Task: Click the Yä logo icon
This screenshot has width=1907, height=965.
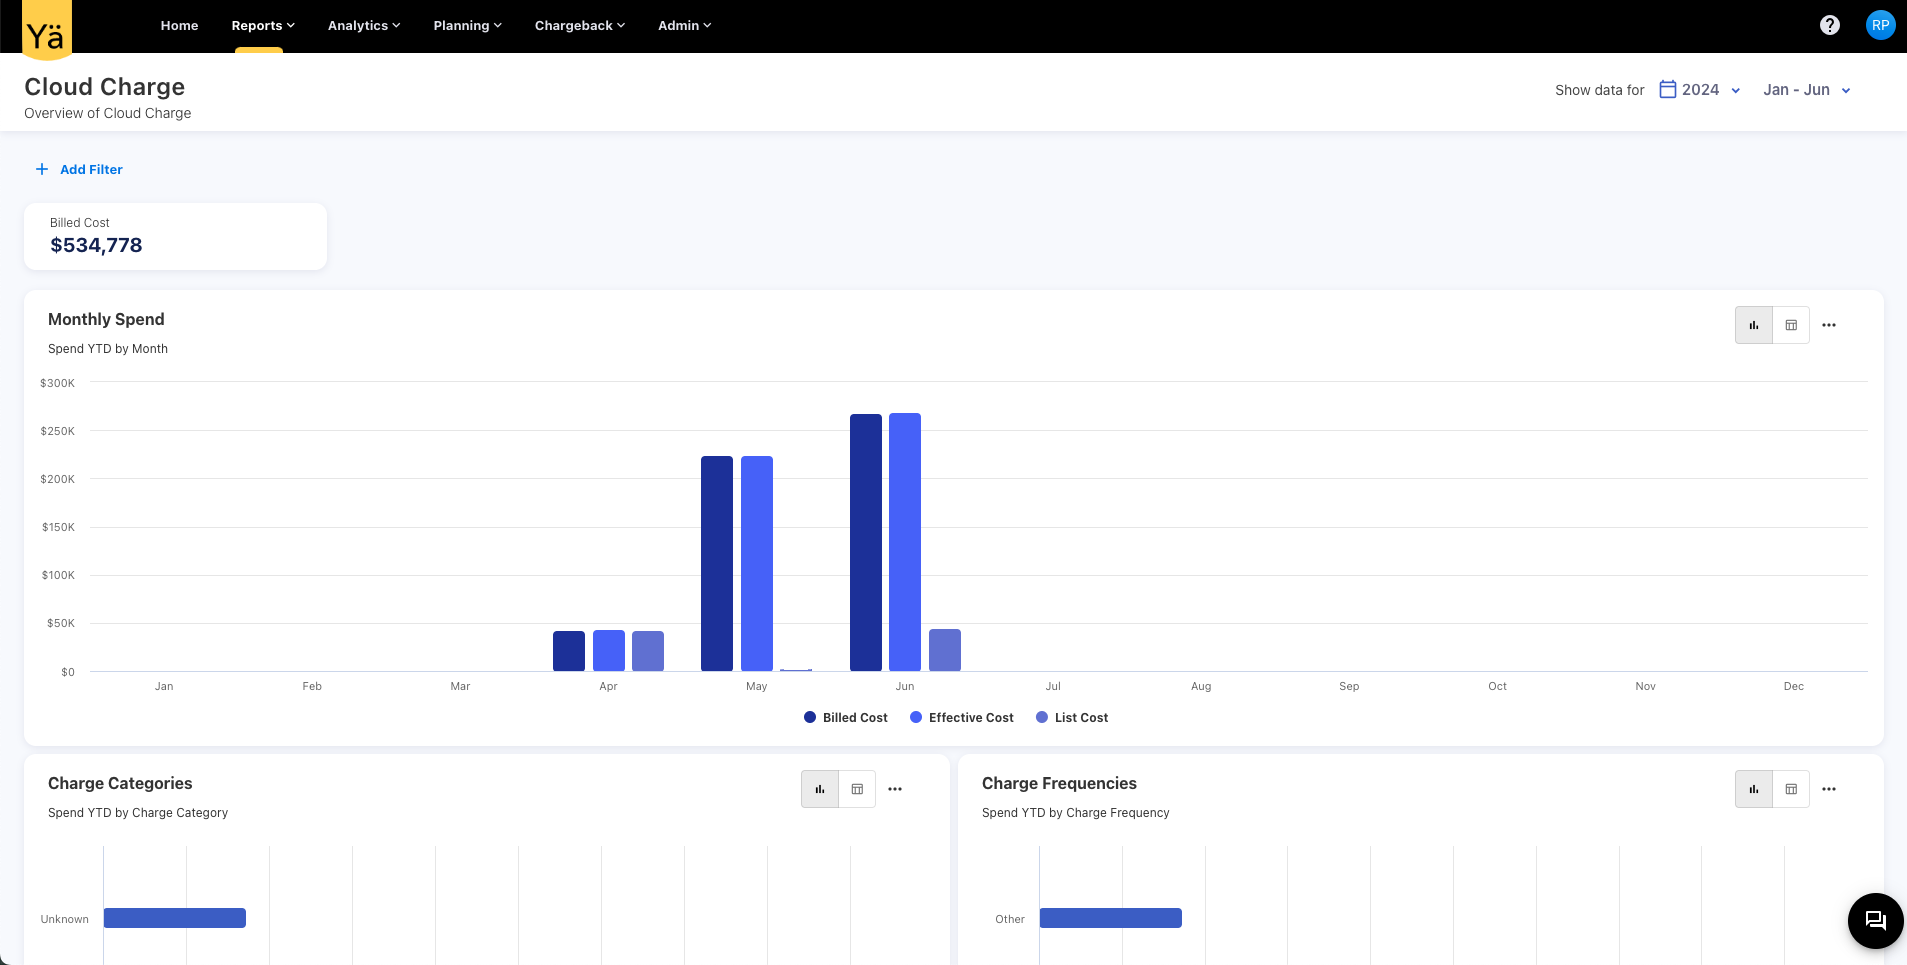Action: (x=46, y=30)
